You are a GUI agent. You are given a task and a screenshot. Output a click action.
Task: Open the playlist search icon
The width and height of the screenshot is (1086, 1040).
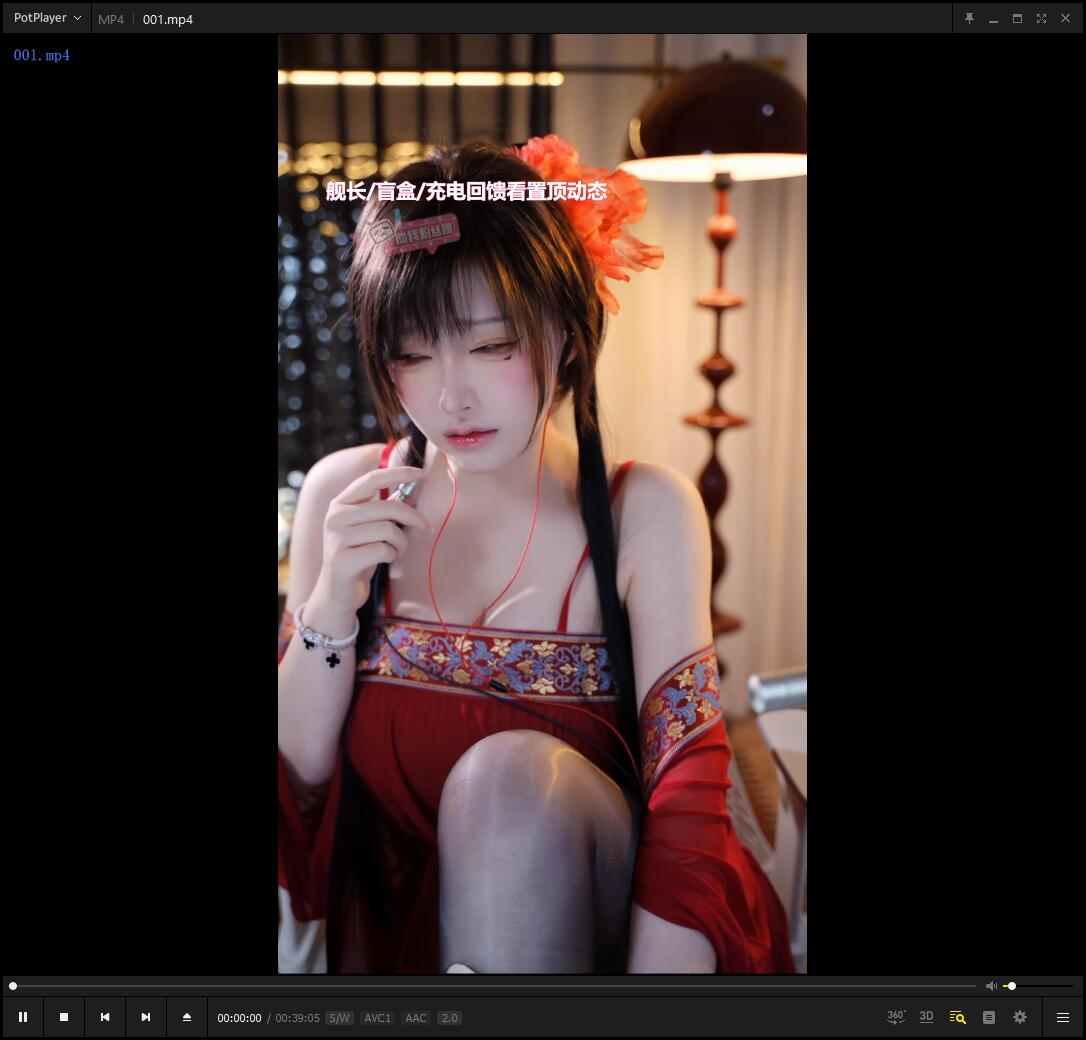point(957,1017)
